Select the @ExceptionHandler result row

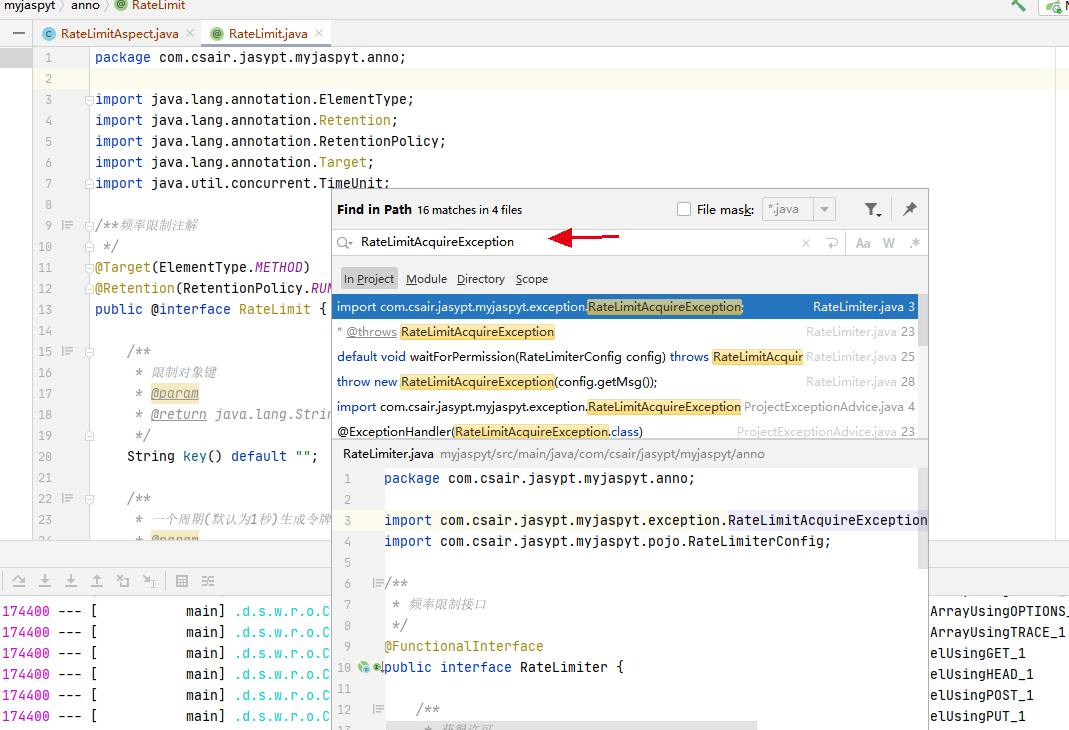[624, 431]
